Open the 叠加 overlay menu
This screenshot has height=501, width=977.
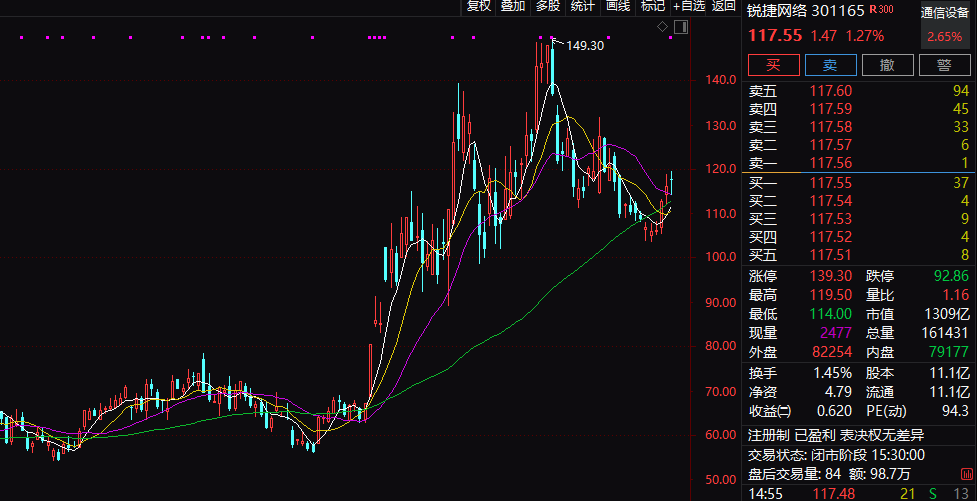(x=513, y=6)
